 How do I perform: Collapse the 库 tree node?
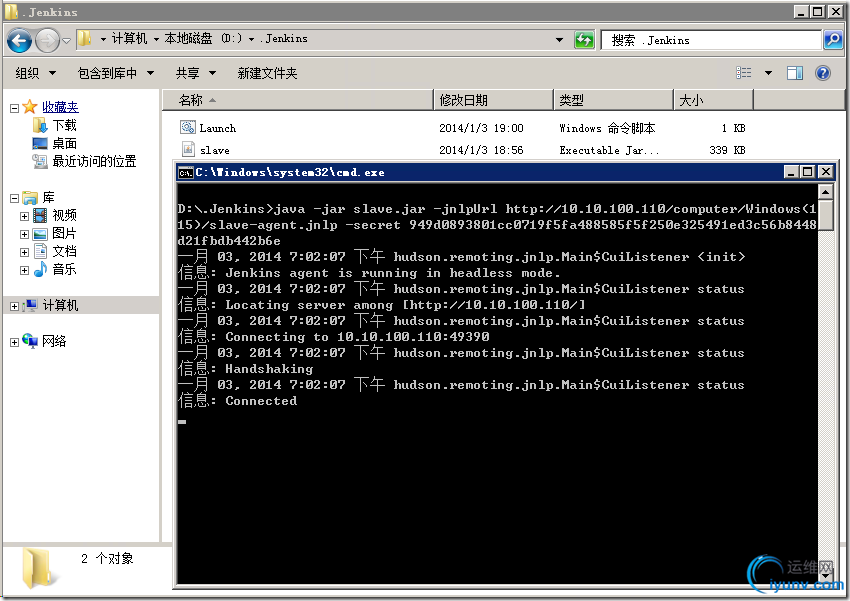point(15,198)
